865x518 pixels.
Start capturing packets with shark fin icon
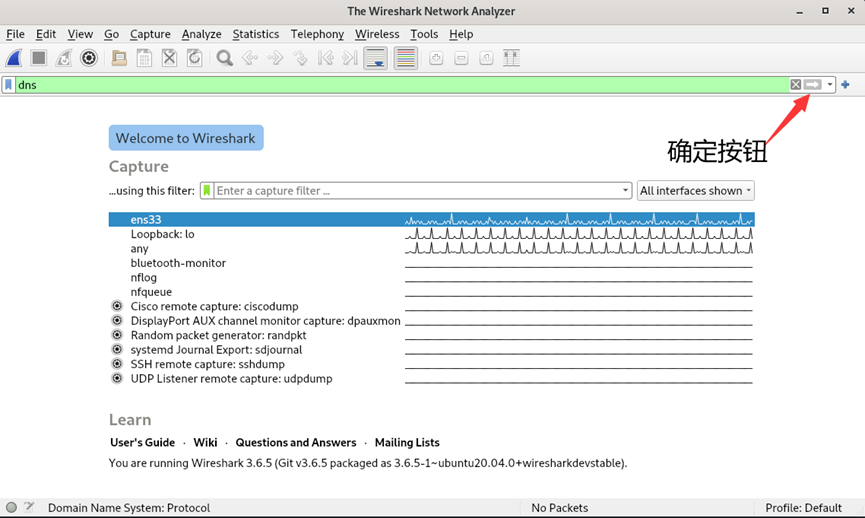(x=14, y=58)
